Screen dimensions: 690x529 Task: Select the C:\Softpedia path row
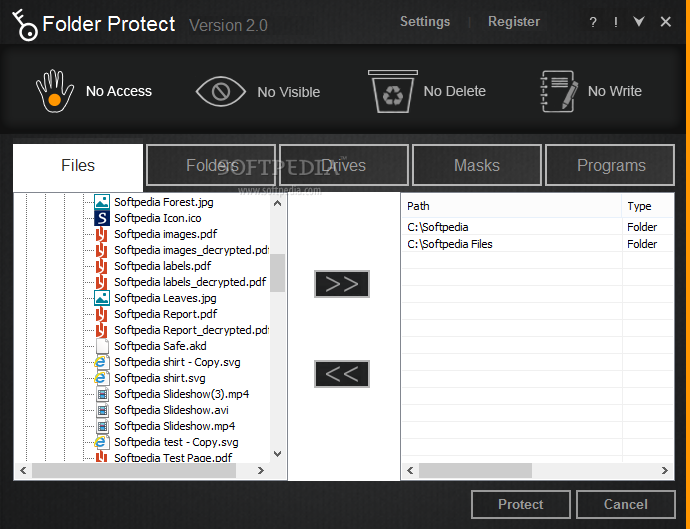point(538,227)
